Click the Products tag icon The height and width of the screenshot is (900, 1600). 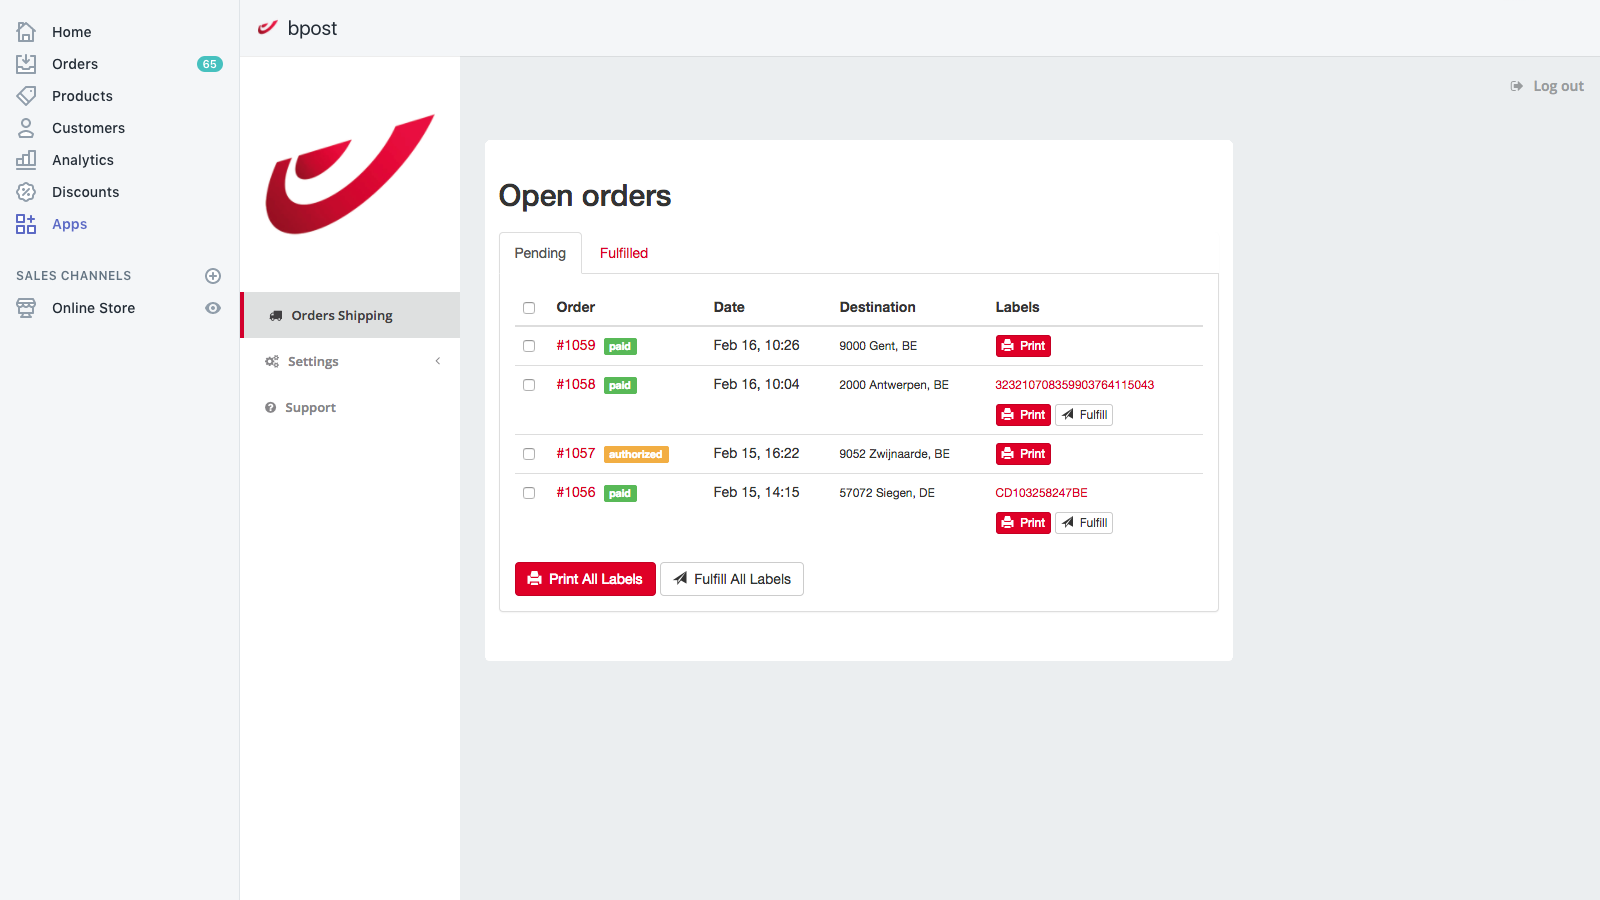click(26, 96)
